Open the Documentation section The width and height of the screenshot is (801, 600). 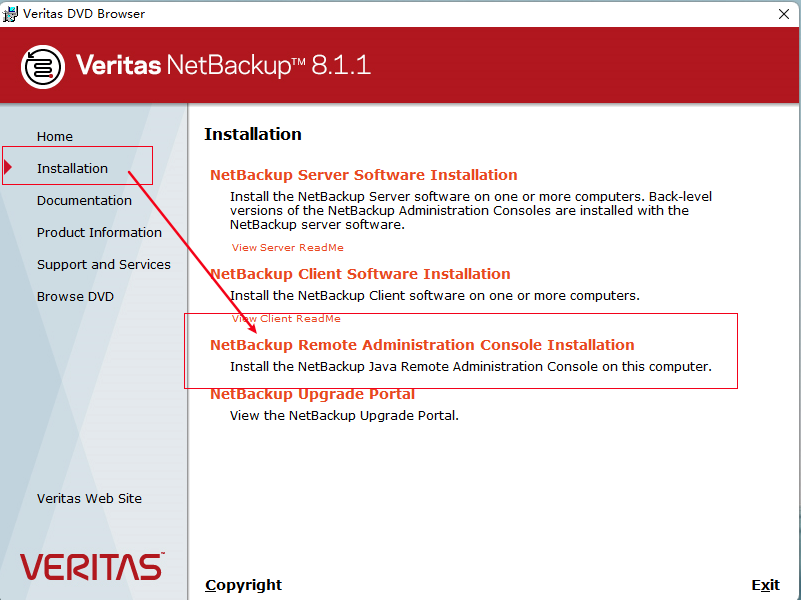click(x=84, y=200)
